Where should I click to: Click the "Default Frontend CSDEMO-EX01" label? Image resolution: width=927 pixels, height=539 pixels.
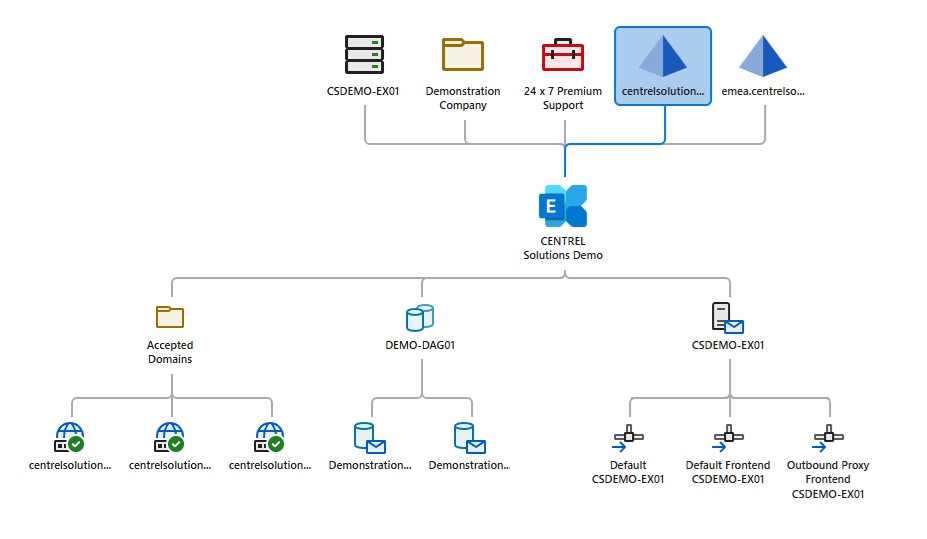[728, 472]
